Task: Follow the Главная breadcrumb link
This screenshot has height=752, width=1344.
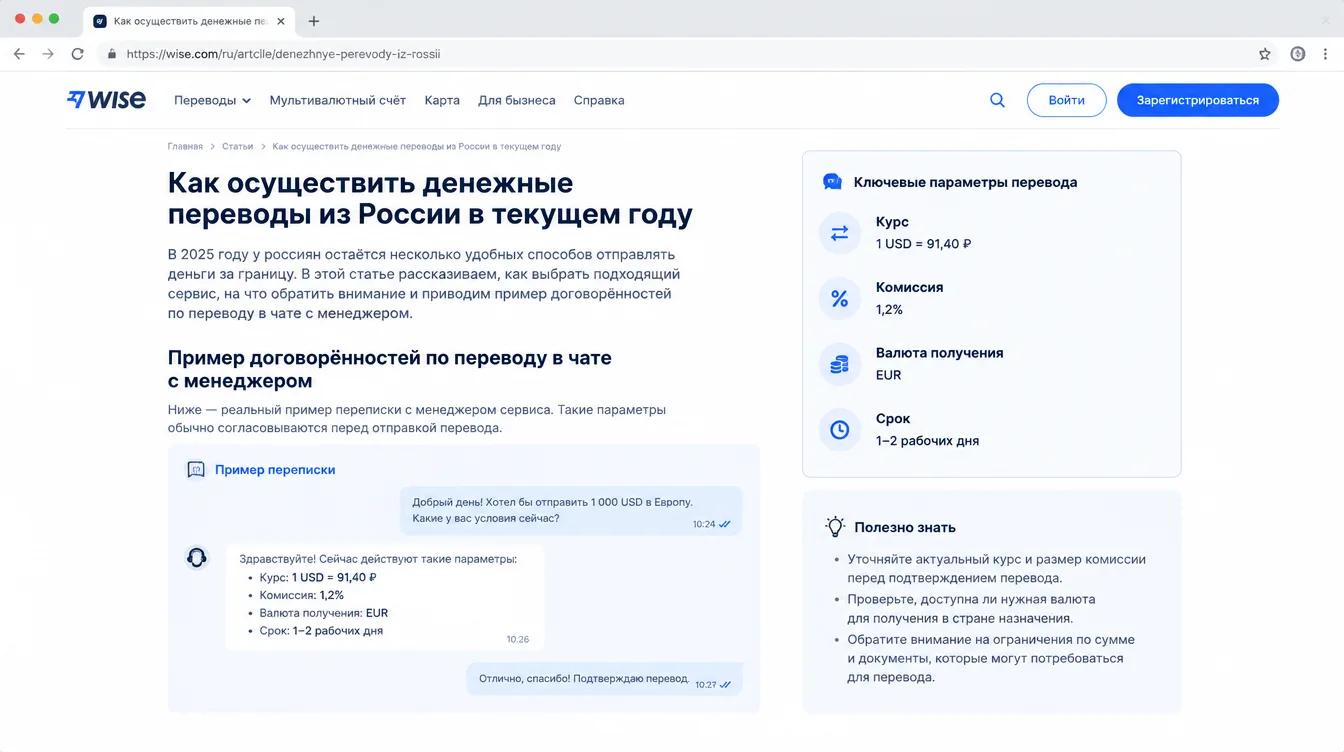Action: pos(185,146)
